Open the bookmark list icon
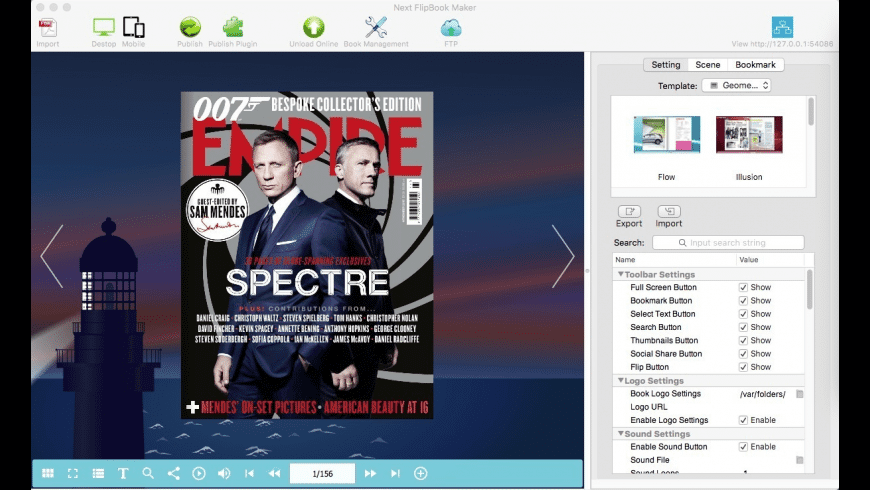 click(98, 473)
